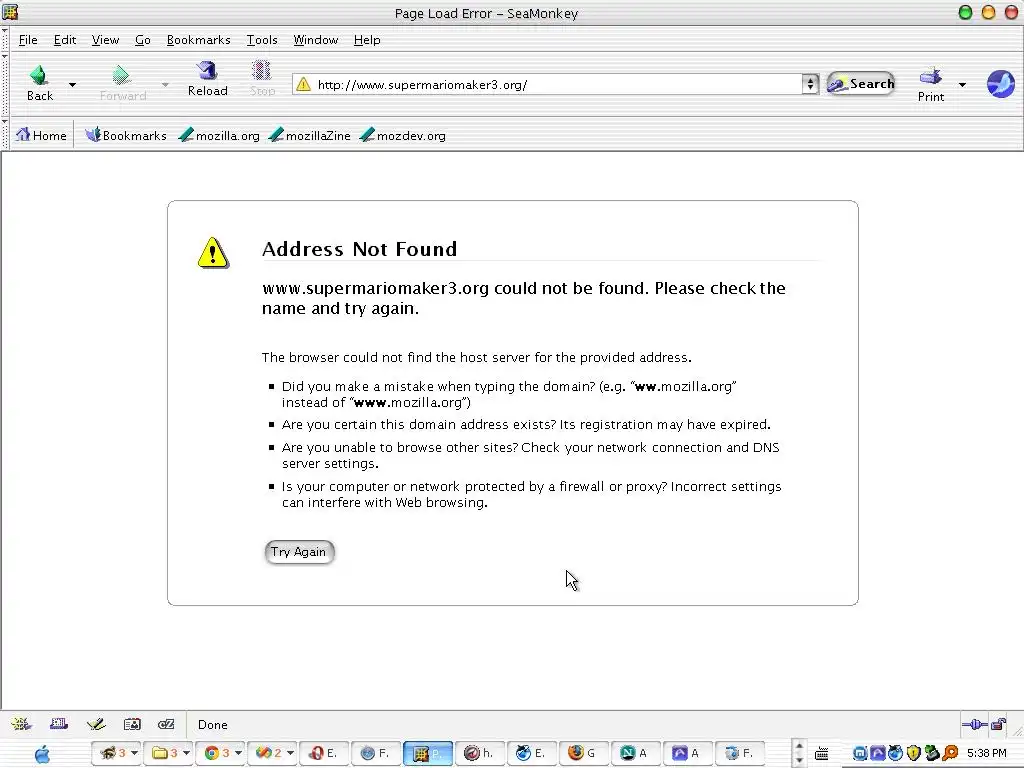
Task: Open the 'h.' taskbar button
Action: pos(480,753)
